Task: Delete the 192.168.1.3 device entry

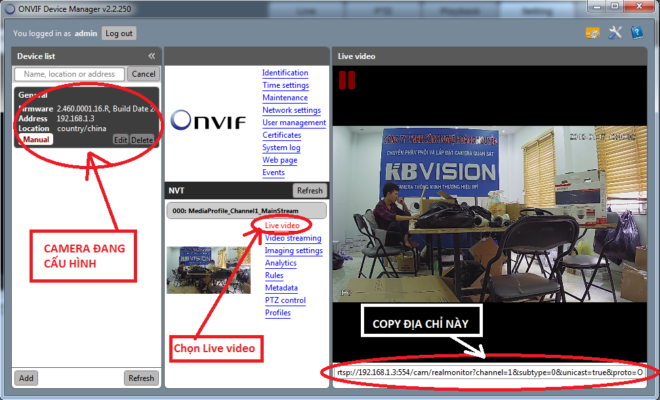Action: click(x=142, y=140)
